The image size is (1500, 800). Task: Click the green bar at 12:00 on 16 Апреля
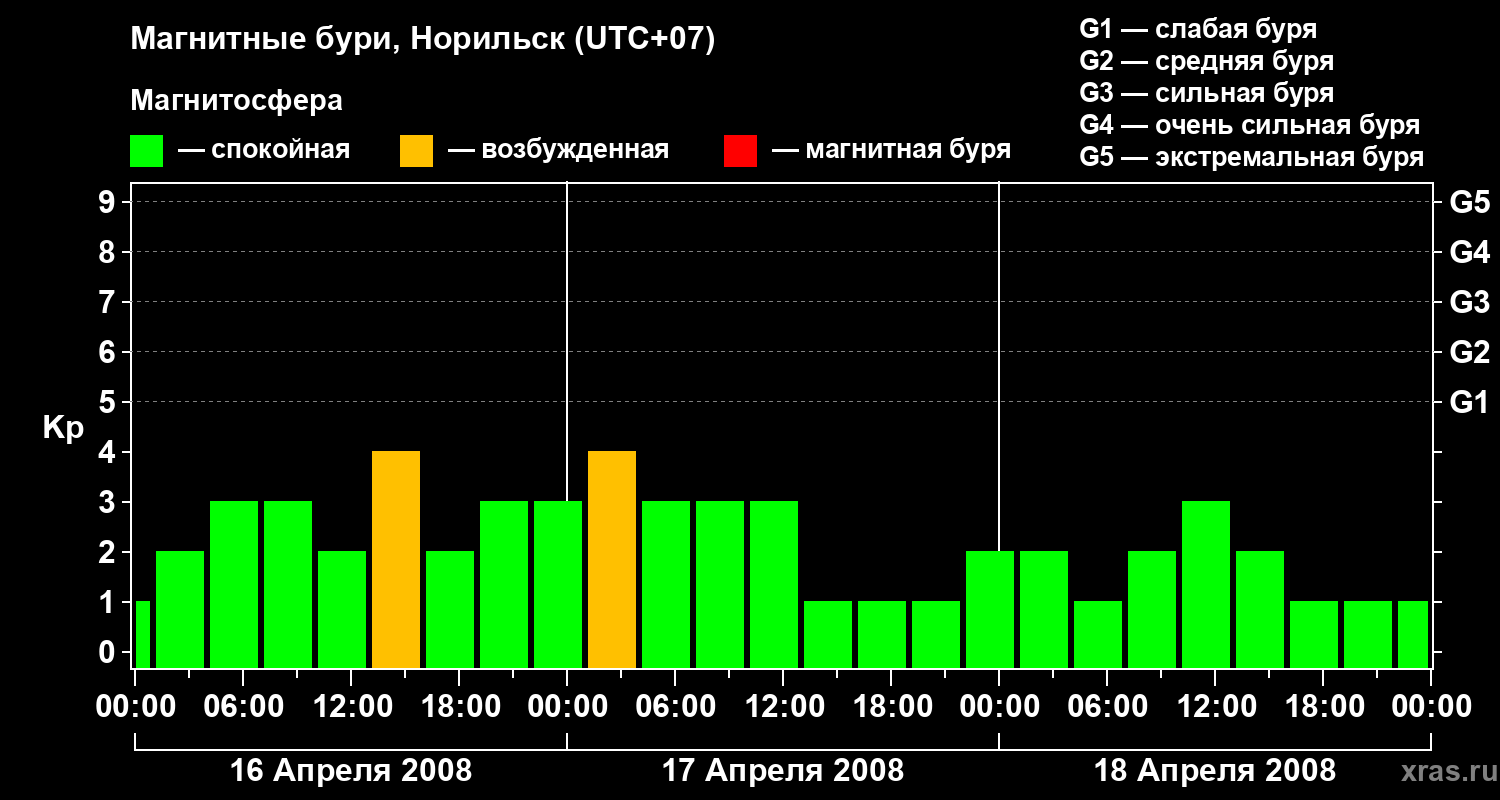342,610
